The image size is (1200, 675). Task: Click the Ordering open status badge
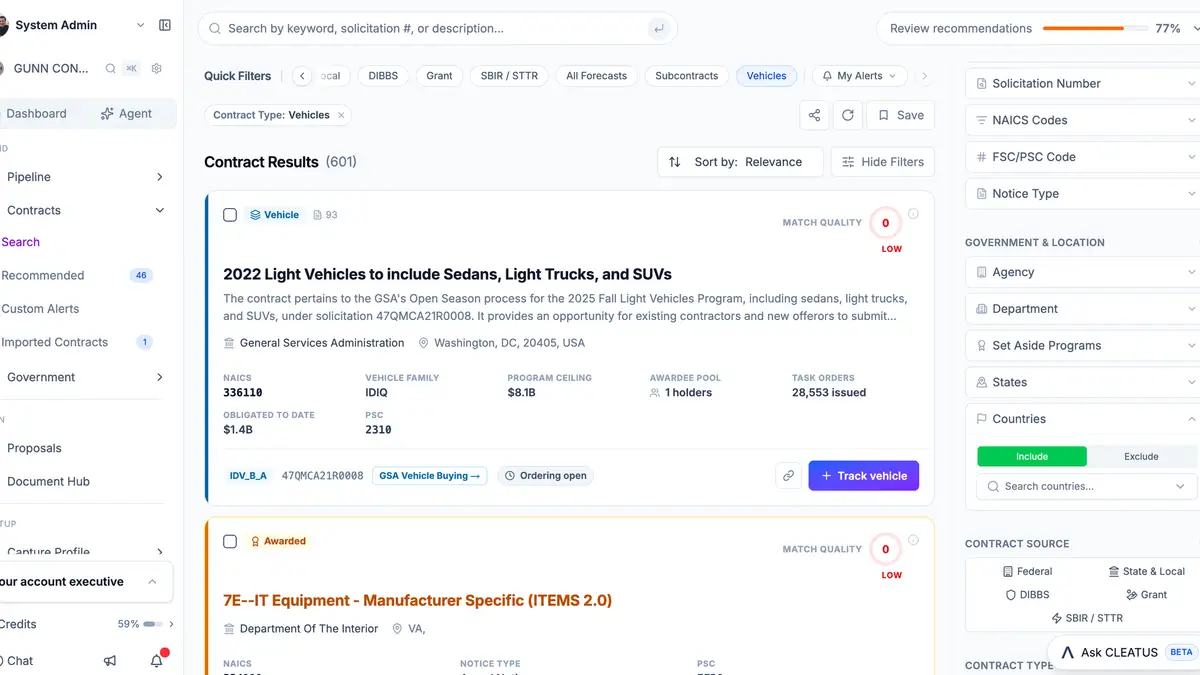[546, 476]
